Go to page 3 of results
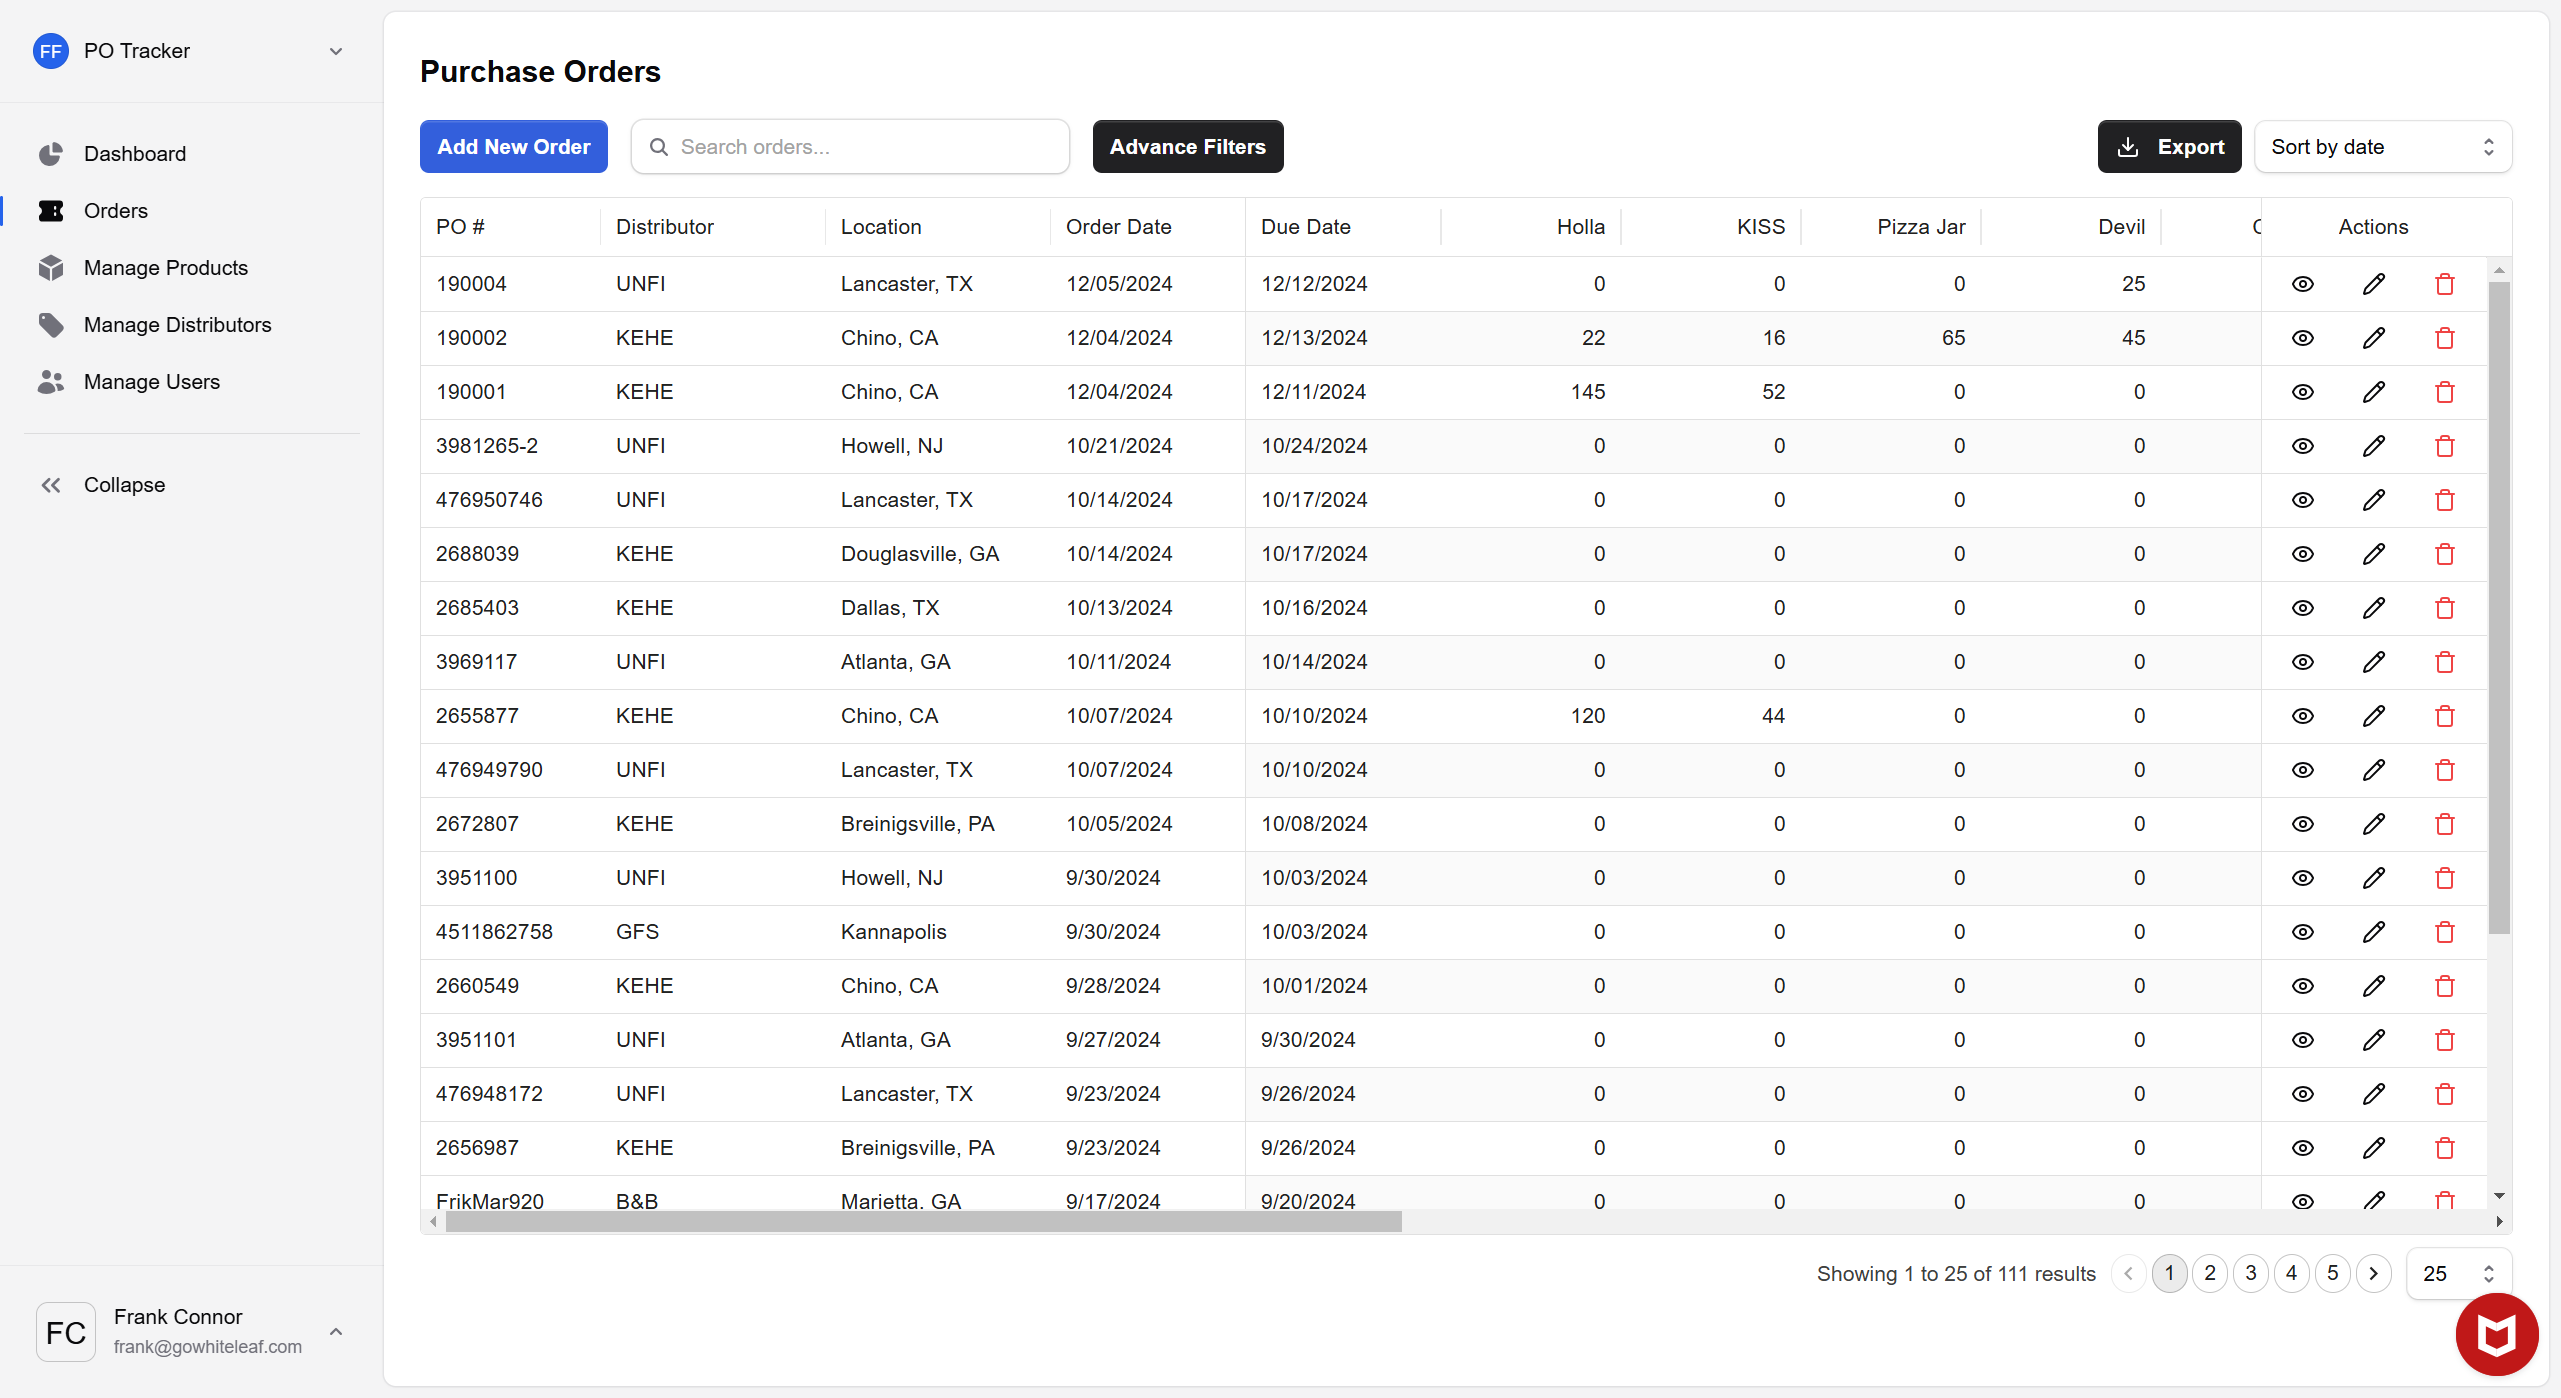 (2251, 1274)
